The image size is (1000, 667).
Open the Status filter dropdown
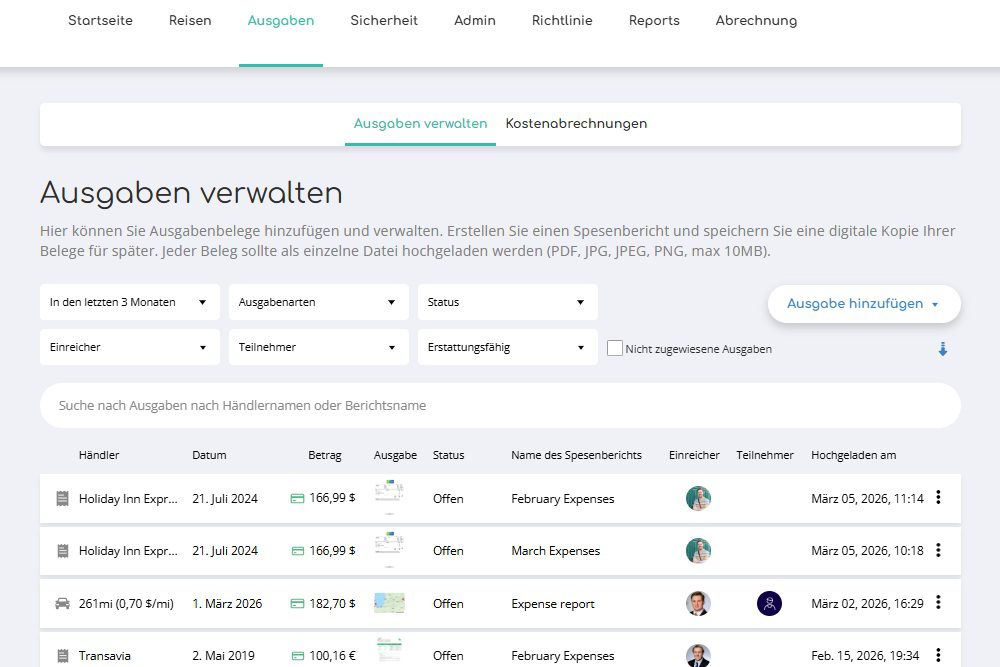click(x=508, y=302)
